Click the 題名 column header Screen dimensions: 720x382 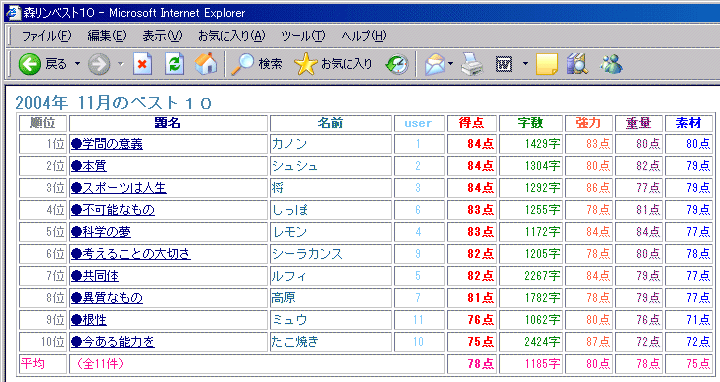pyautogui.click(x=168, y=123)
